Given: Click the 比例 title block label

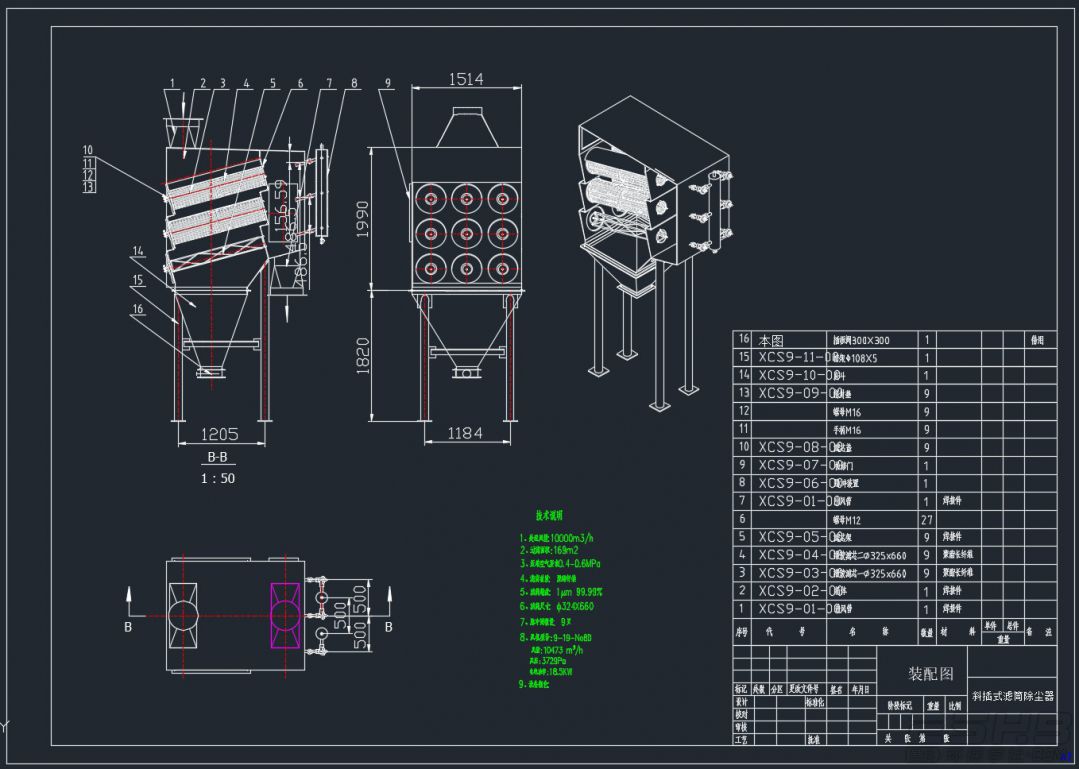Looking at the screenshot, I should 955,705.
